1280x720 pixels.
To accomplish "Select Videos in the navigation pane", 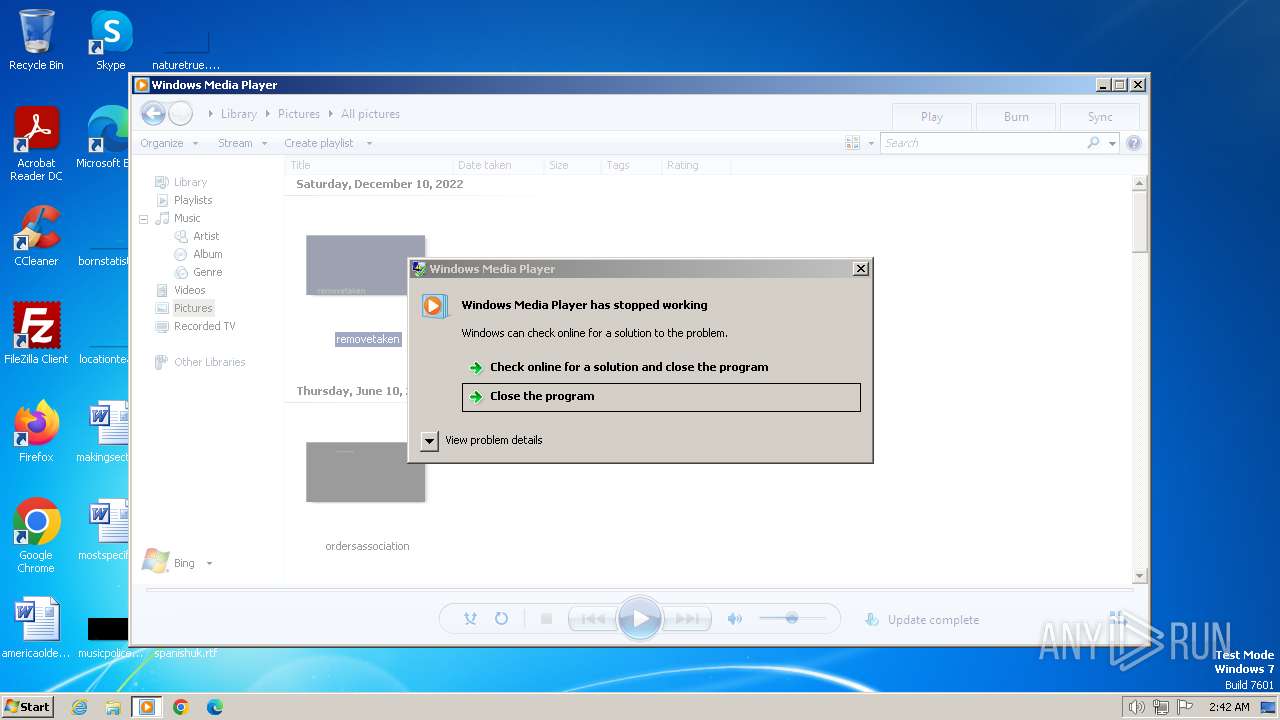I will click(190, 290).
